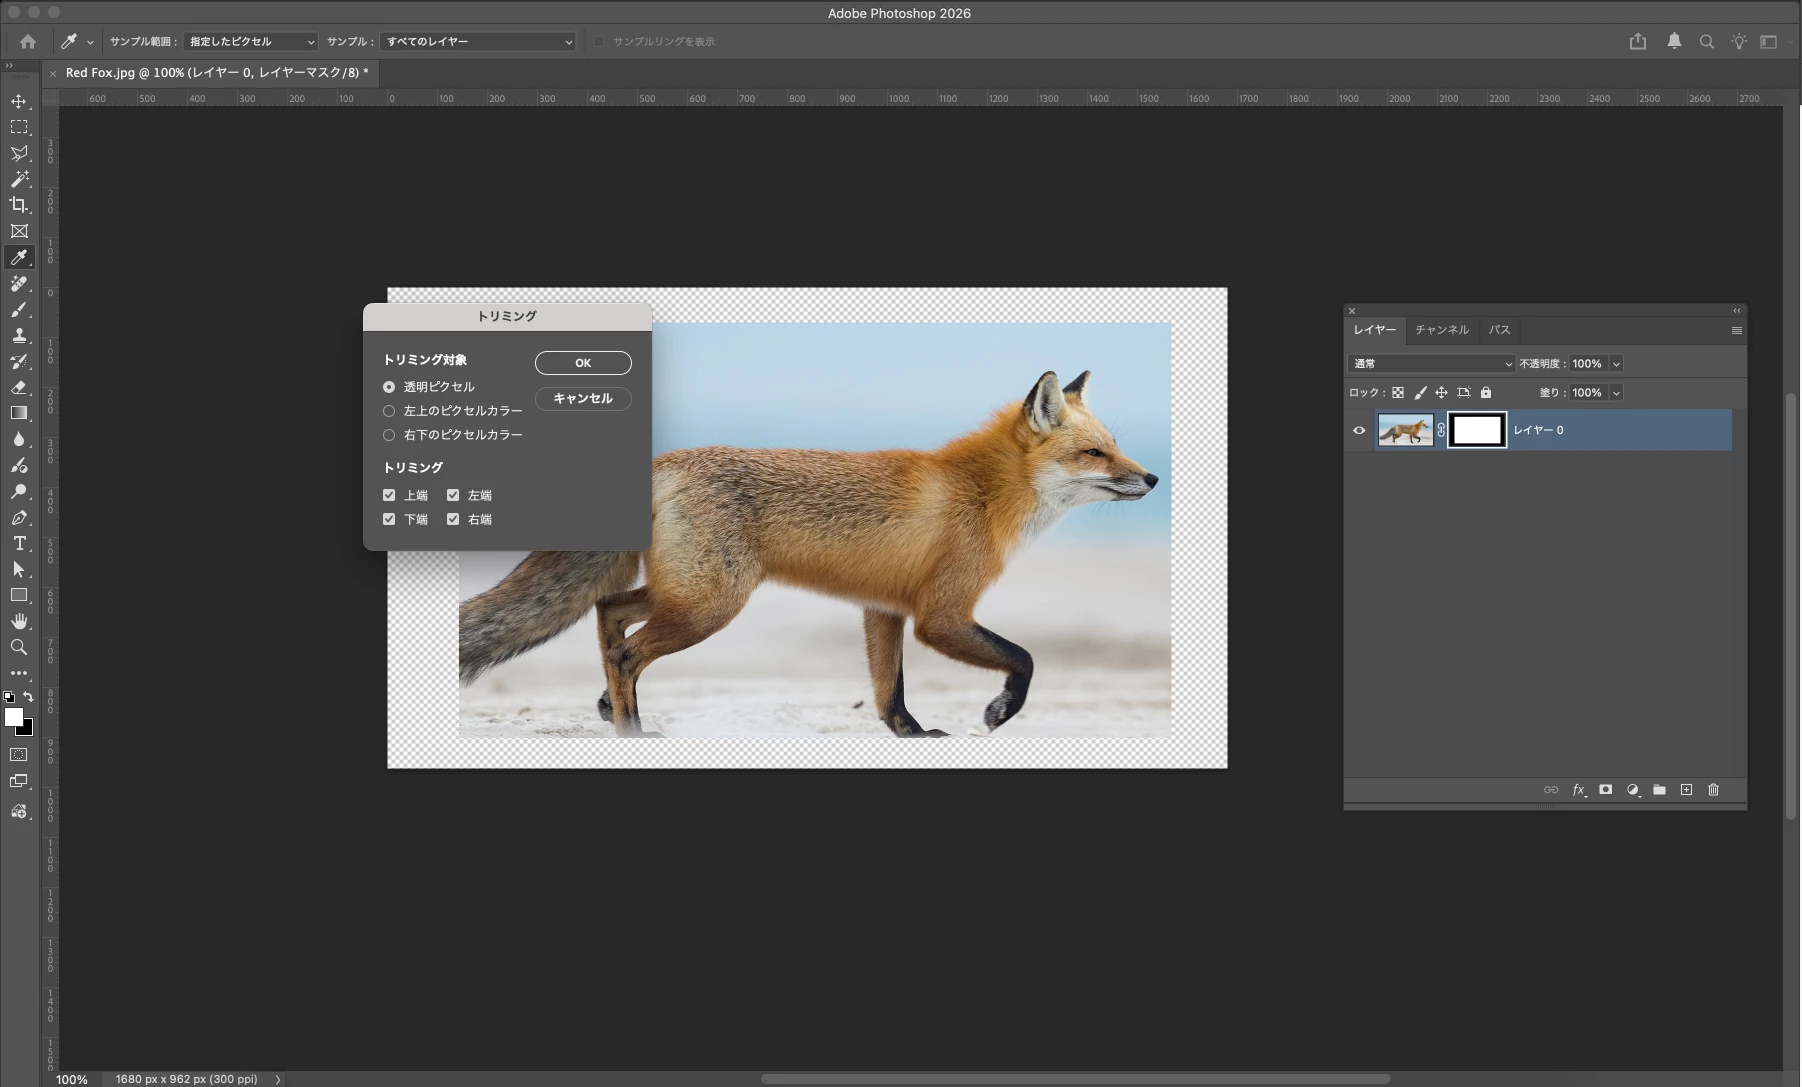Uncheck the 上端 trim checkbox
Screen dimensions: 1802x1087
pyautogui.click(x=389, y=495)
